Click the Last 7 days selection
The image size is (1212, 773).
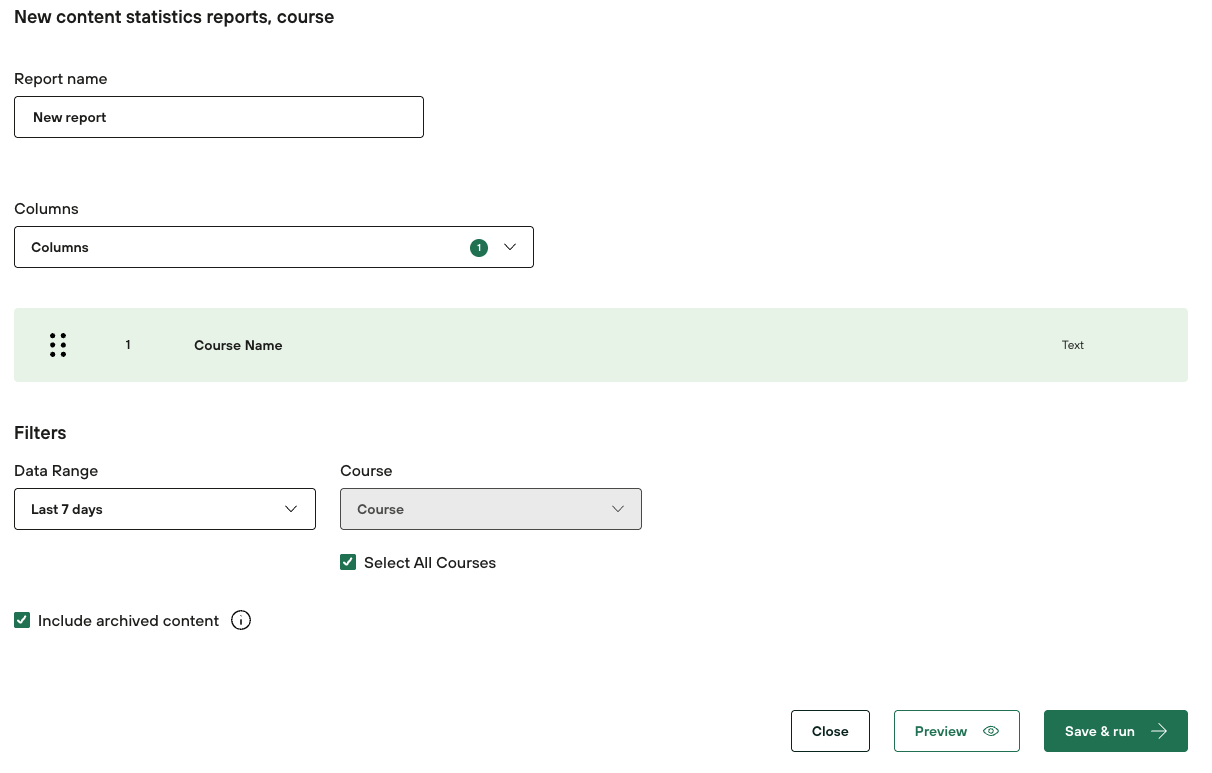[67, 509]
